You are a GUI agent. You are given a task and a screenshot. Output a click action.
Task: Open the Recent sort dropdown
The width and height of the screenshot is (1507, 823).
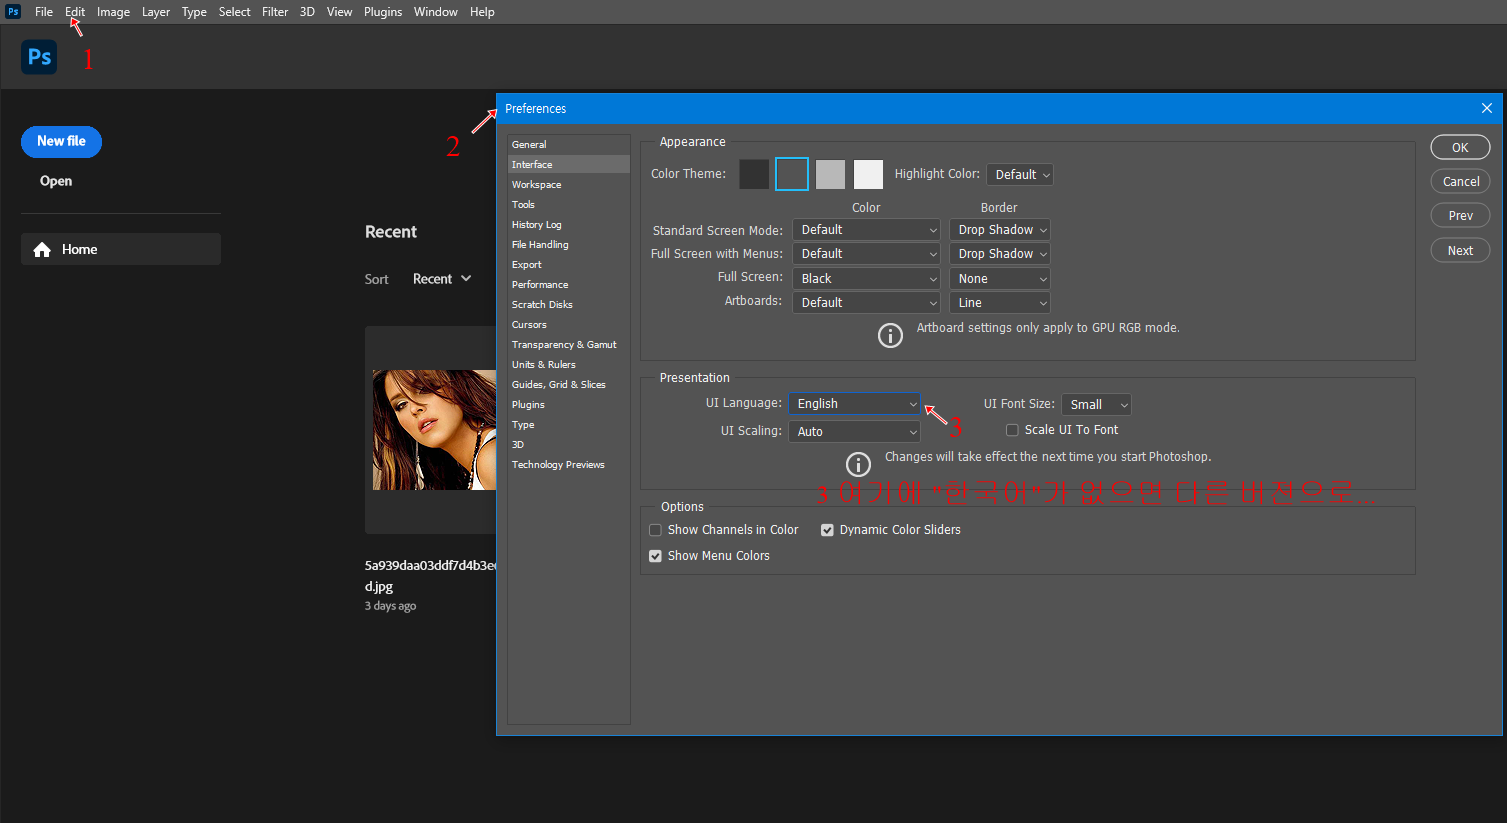(442, 279)
